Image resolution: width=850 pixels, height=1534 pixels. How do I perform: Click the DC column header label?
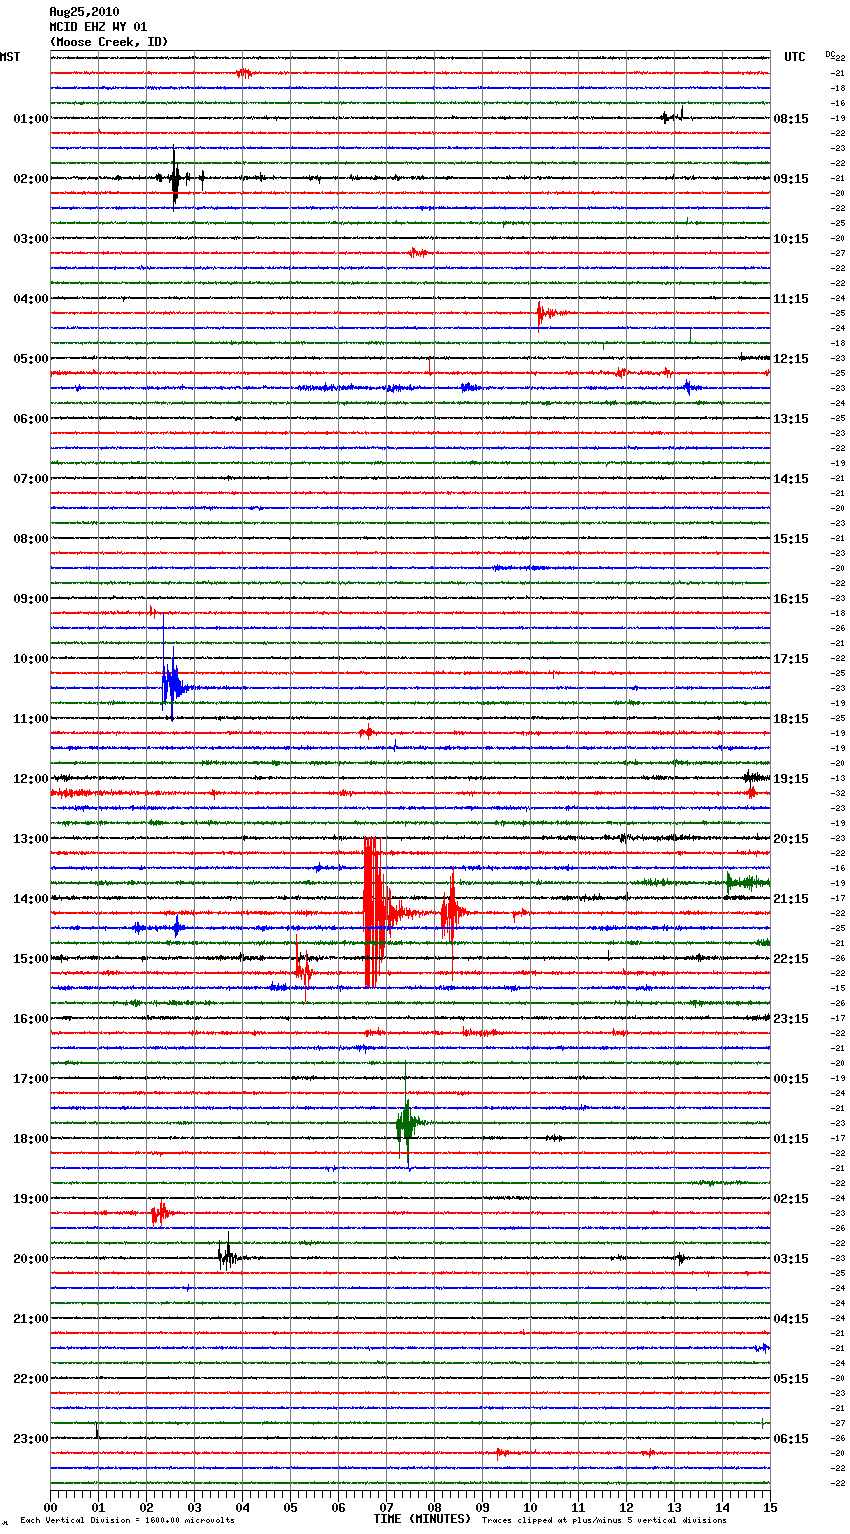click(829, 54)
